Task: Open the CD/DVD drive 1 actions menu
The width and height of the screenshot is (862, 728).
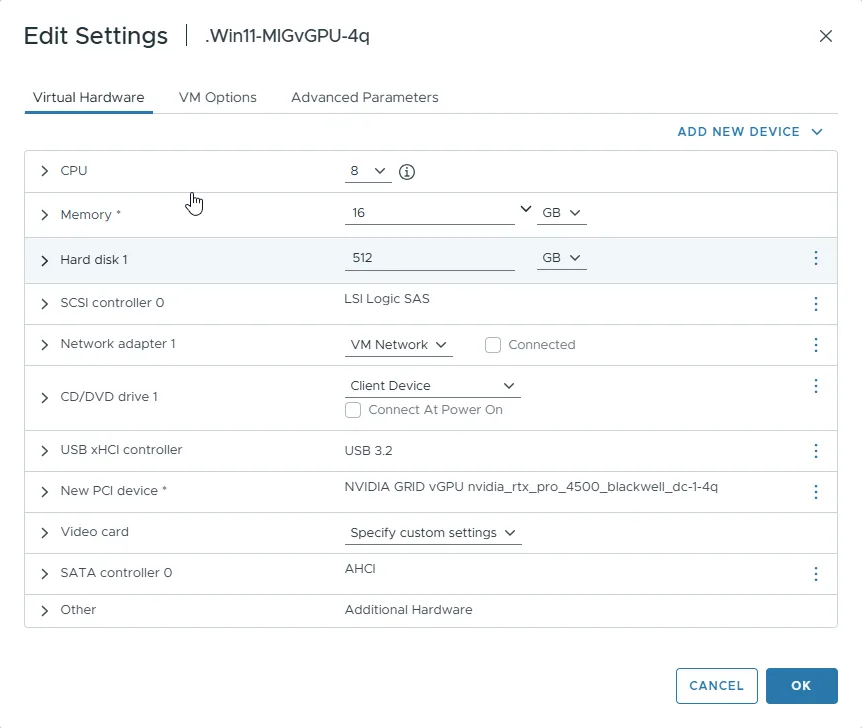Action: coord(815,386)
